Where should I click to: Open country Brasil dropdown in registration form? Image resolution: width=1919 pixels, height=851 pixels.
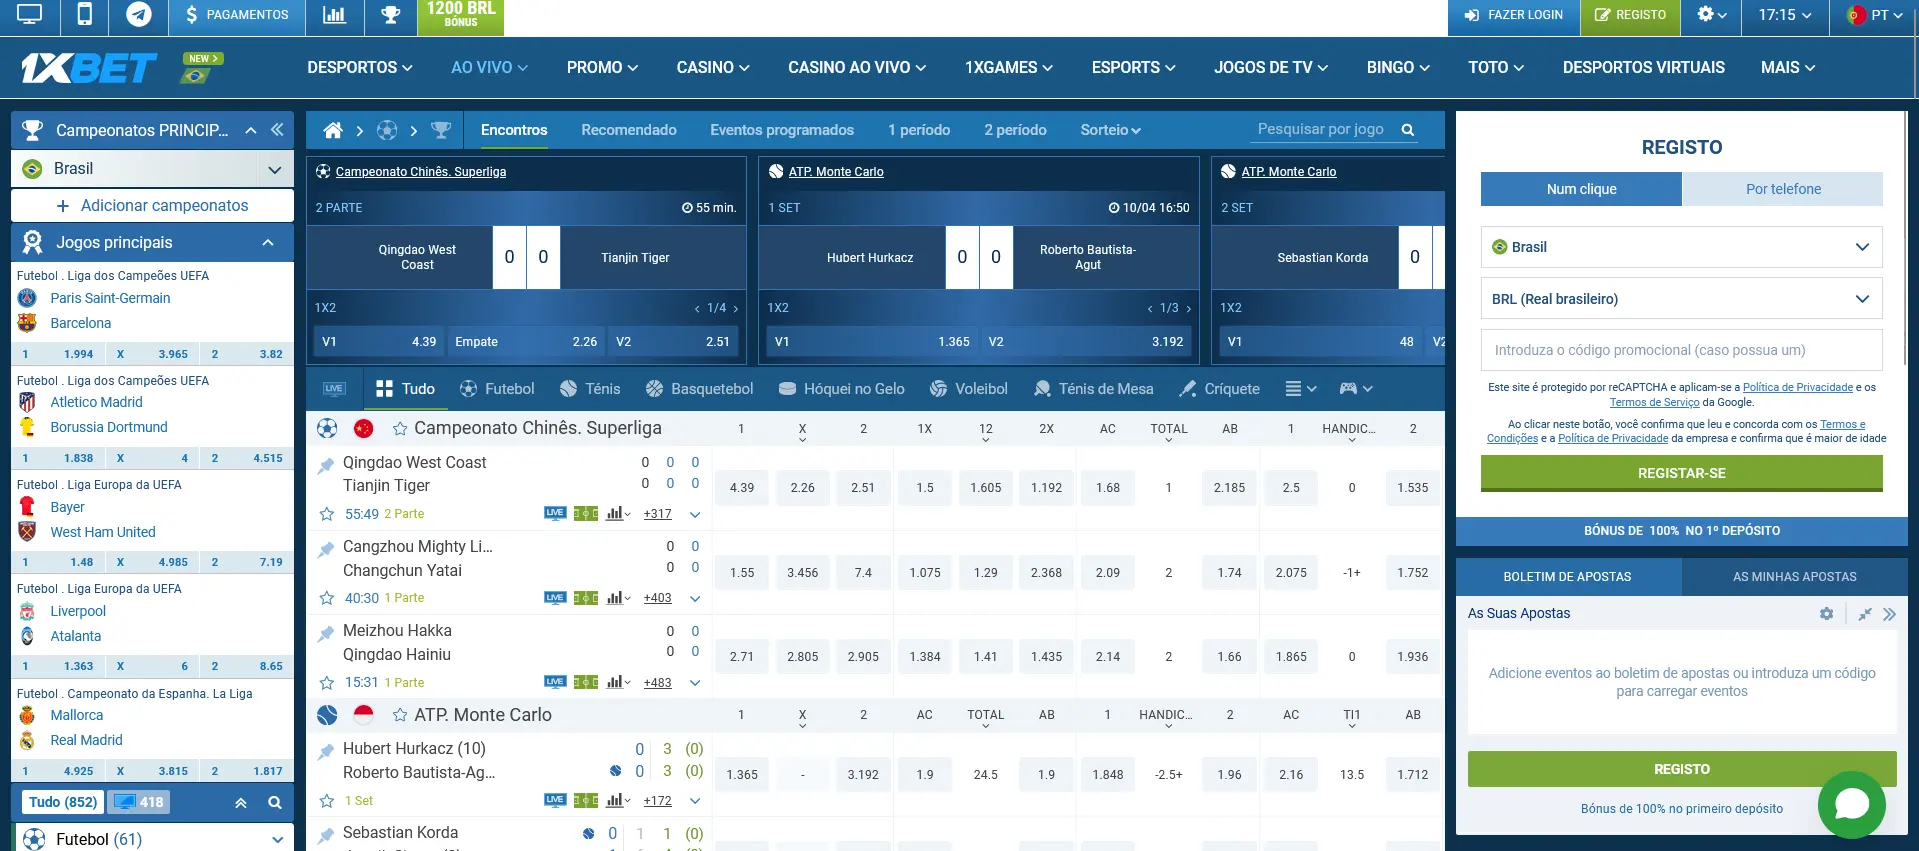(x=1682, y=247)
